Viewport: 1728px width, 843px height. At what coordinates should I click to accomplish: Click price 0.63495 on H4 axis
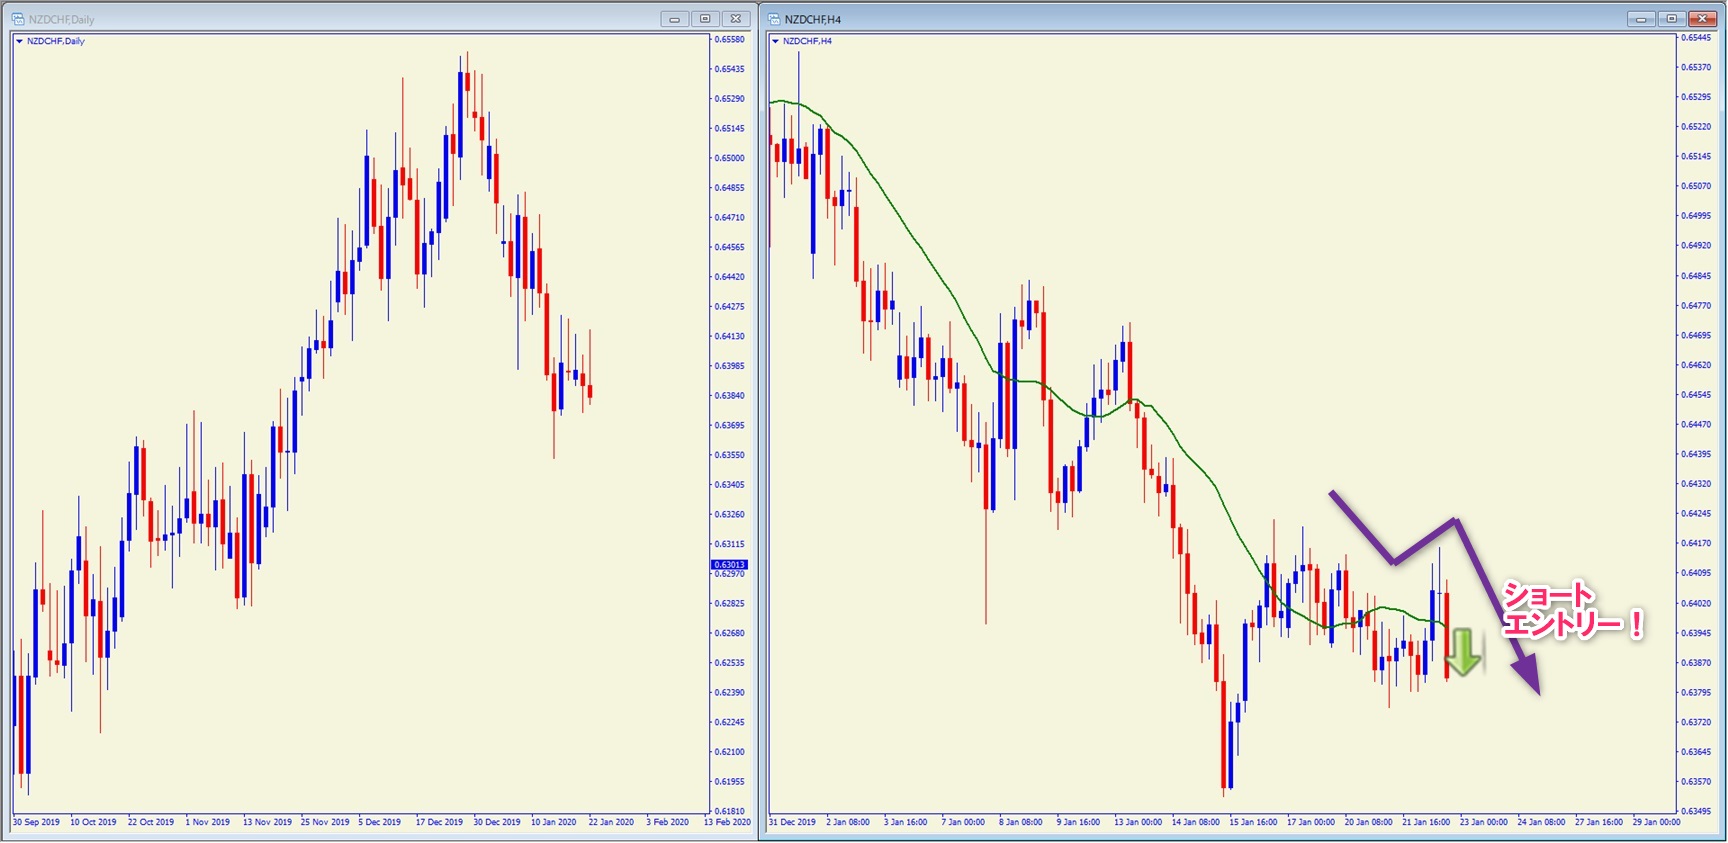[x=1696, y=811]
